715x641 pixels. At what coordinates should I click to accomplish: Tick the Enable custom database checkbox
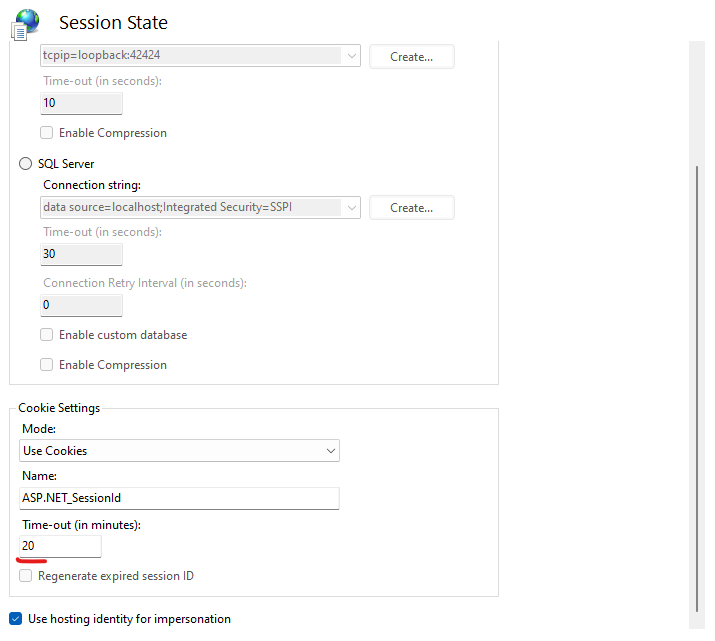click(x=47, y=335)
